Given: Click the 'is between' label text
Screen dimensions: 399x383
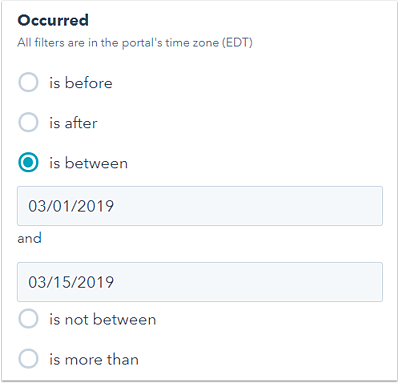Looking at the screenshot, I should [88, 163].
